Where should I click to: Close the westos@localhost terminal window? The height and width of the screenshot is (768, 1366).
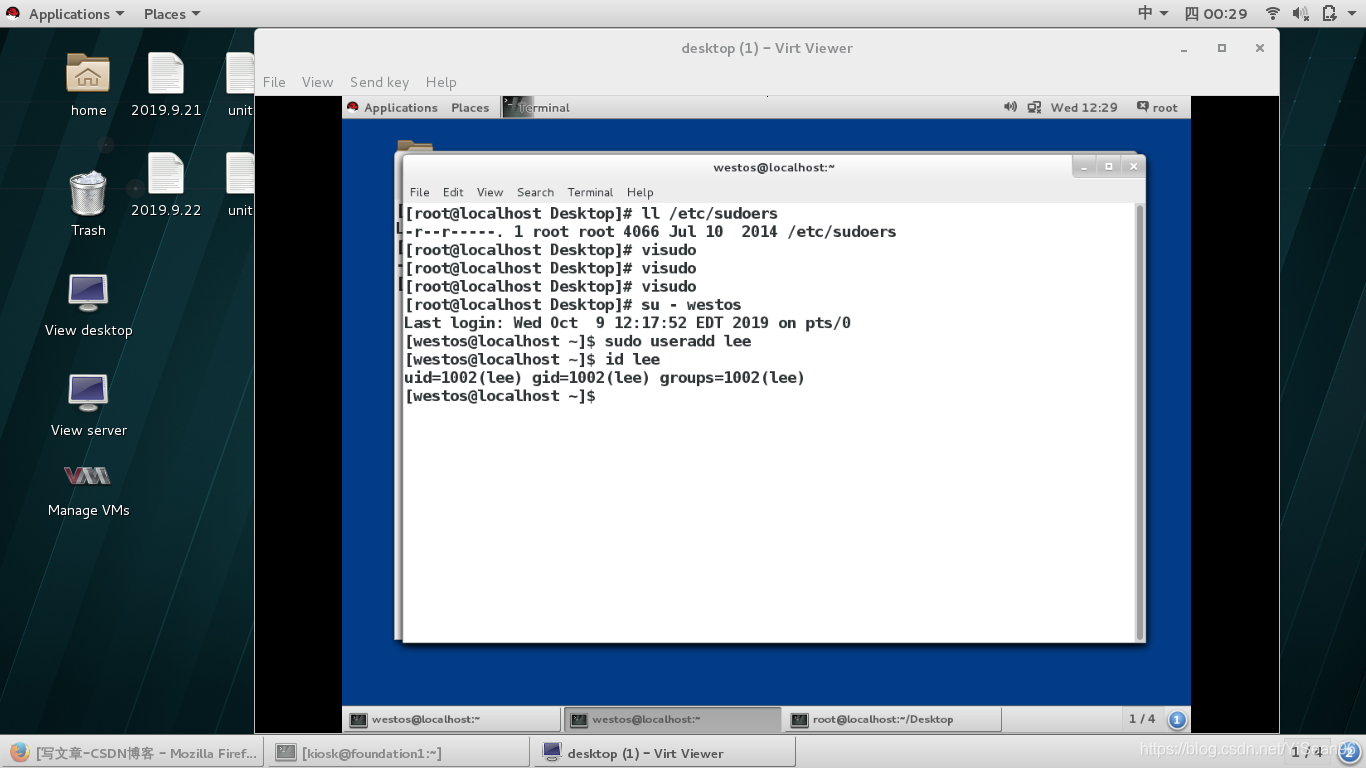(x=1133, y=166)
